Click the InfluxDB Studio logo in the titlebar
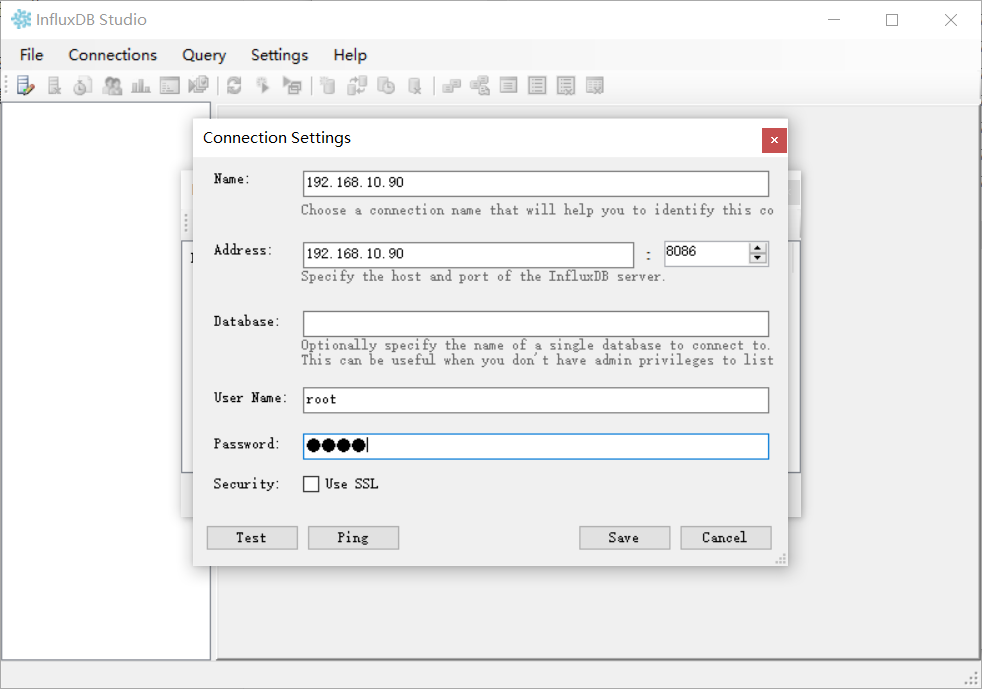Image resolution: width=982 pixels, height=689 pixels. tap(20, 19)
